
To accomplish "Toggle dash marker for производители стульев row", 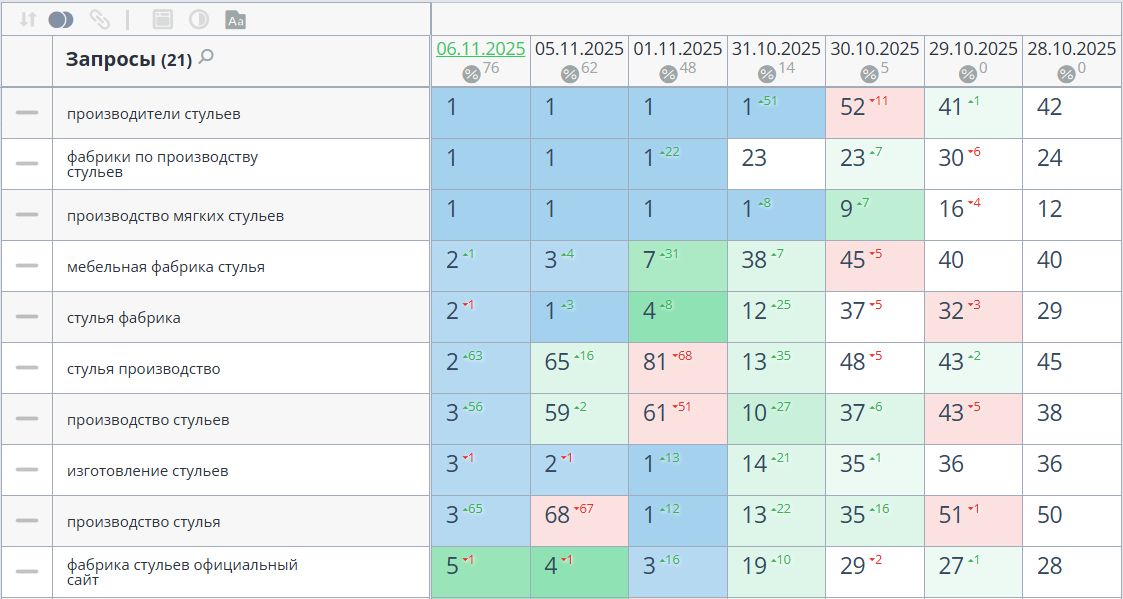I will [27, 112].
